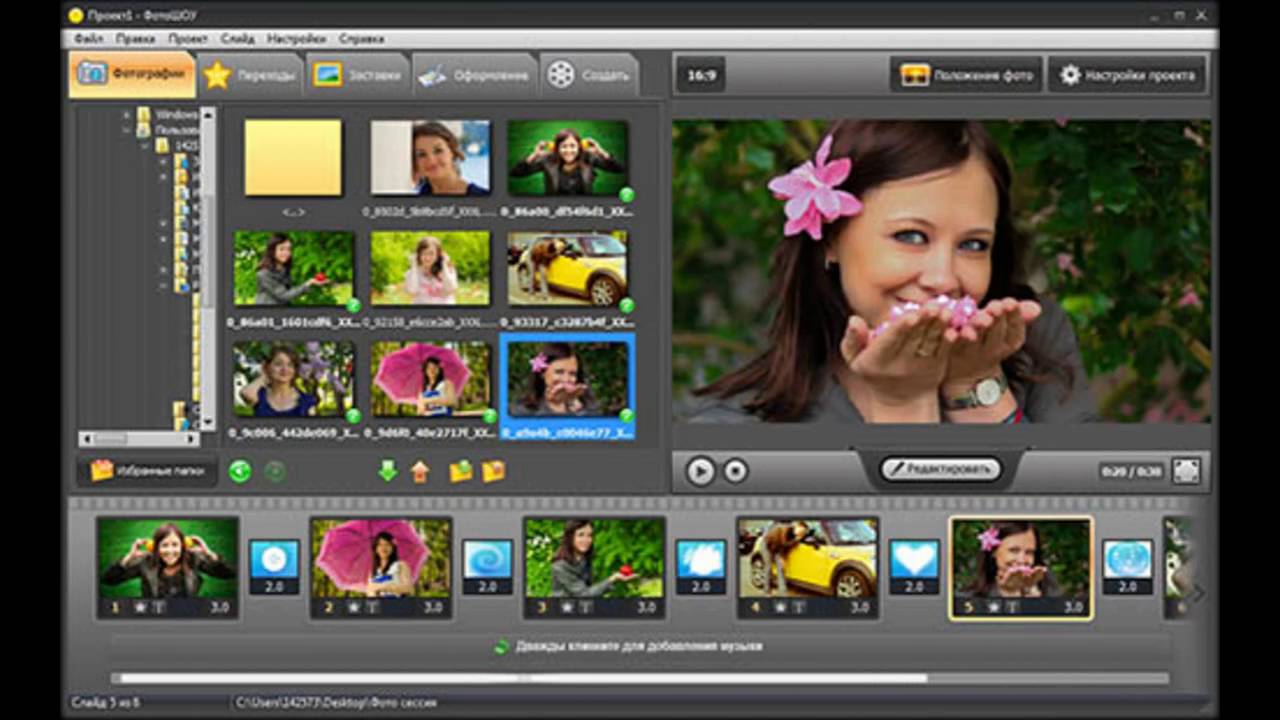The height and width of the screenshot is (720, 1280).
Task: Click the timeline horizontal scrollbar
Action: (x=520, y=678)
